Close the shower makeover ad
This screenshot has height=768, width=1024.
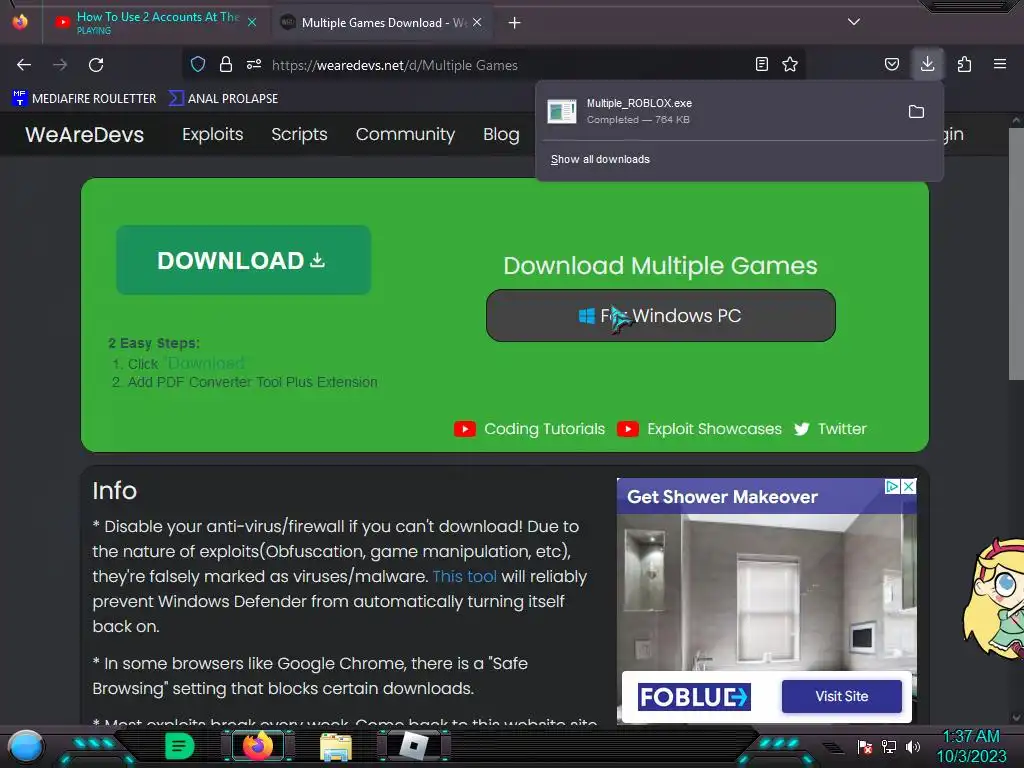point(908,487)
